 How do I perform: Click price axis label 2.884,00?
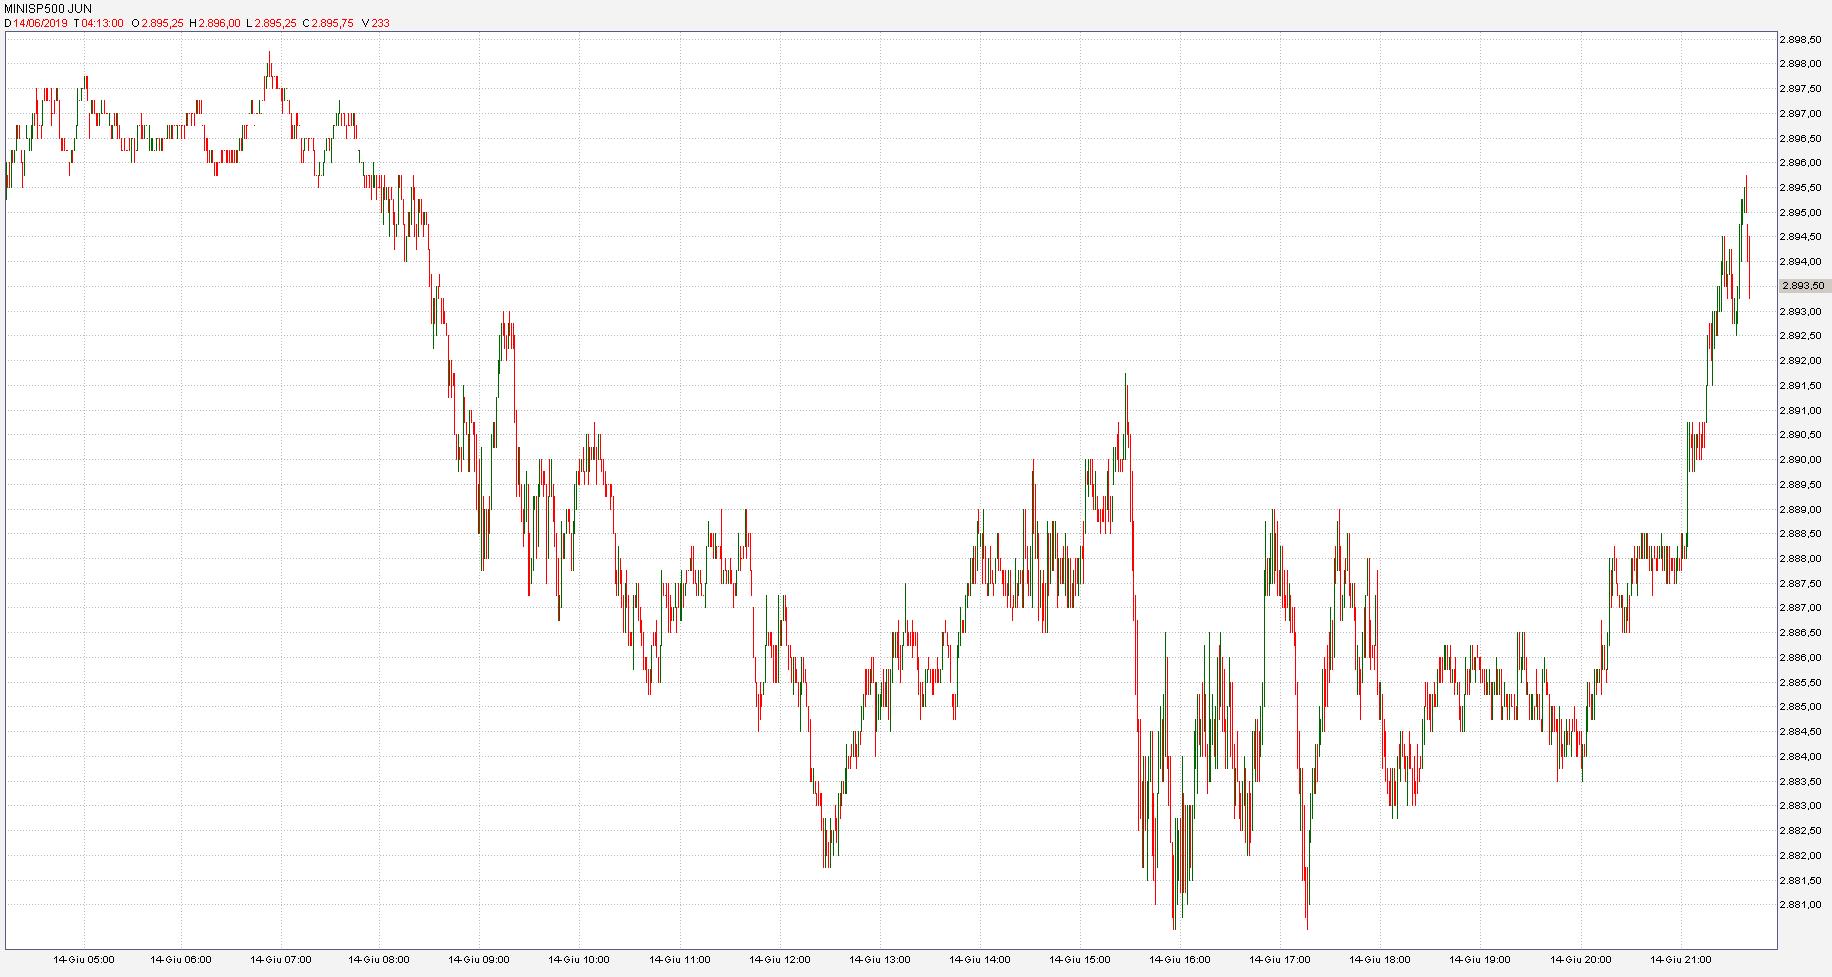tap(1801, 757)
